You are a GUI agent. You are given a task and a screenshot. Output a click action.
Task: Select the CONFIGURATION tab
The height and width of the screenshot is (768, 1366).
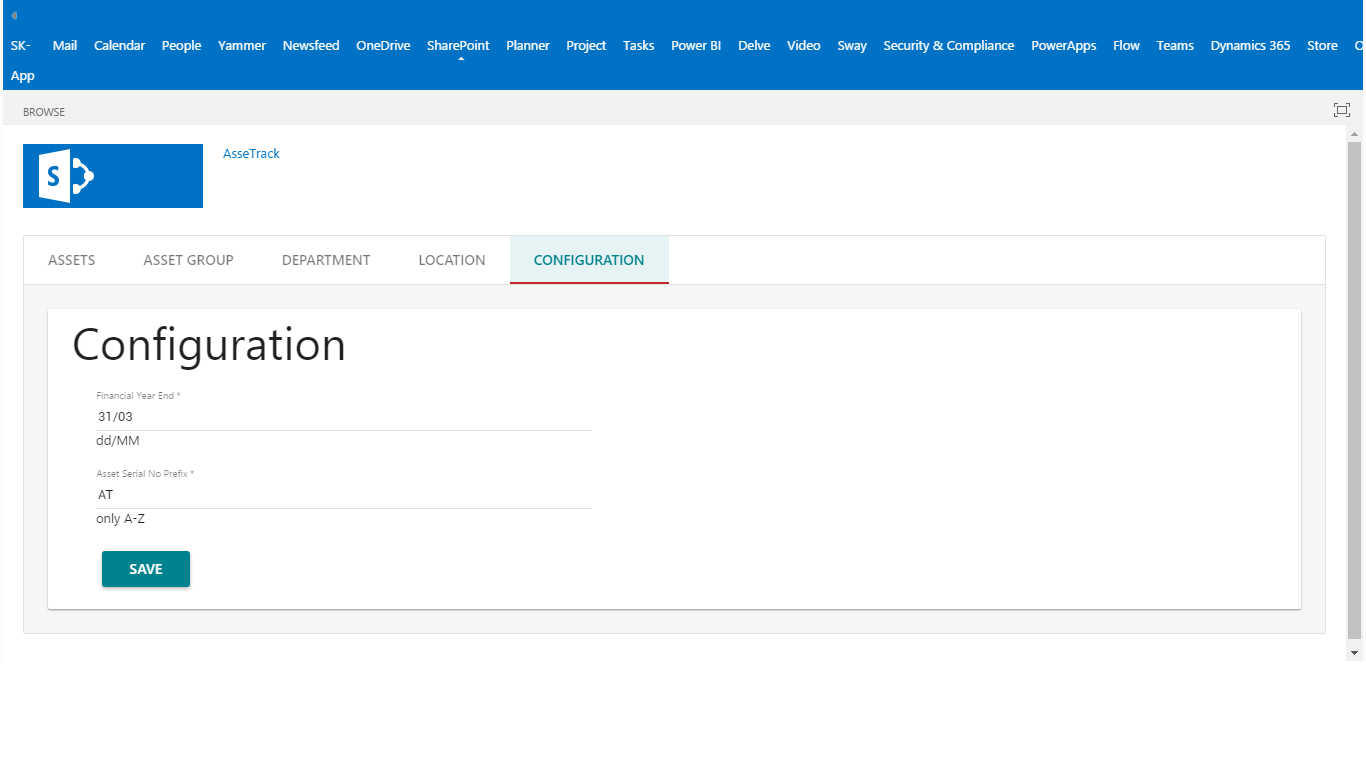(589, 260)
